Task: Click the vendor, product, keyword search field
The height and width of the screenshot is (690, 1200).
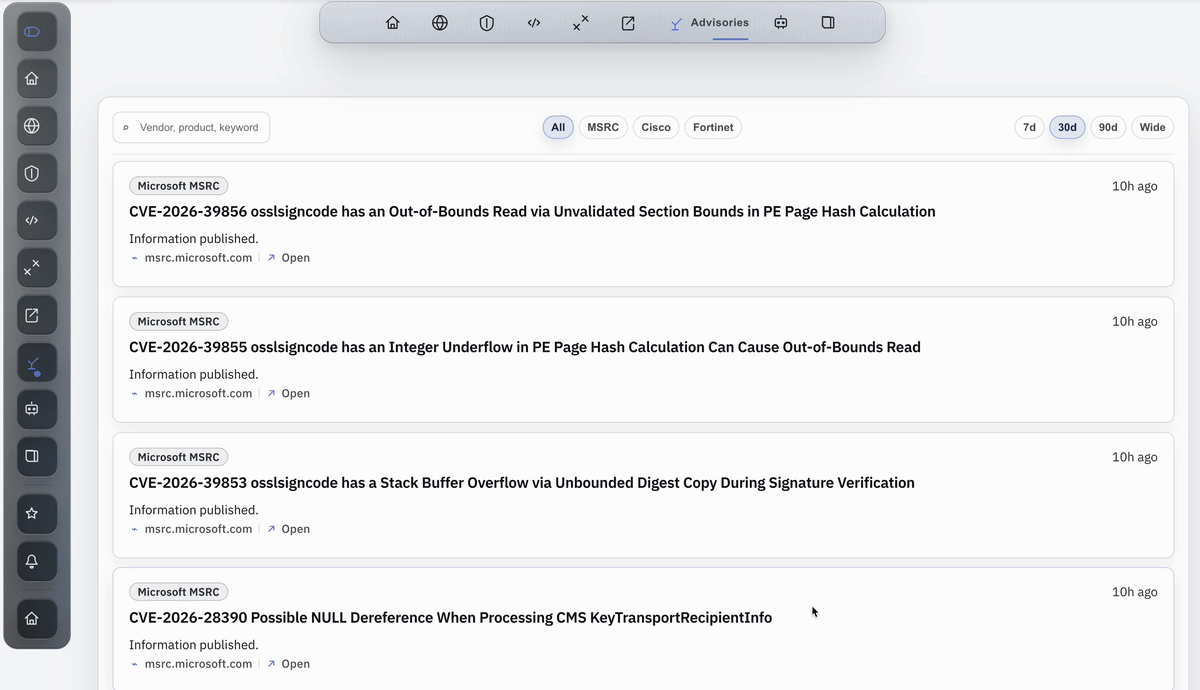Action: pyautogui.click(x=190, y=127)
